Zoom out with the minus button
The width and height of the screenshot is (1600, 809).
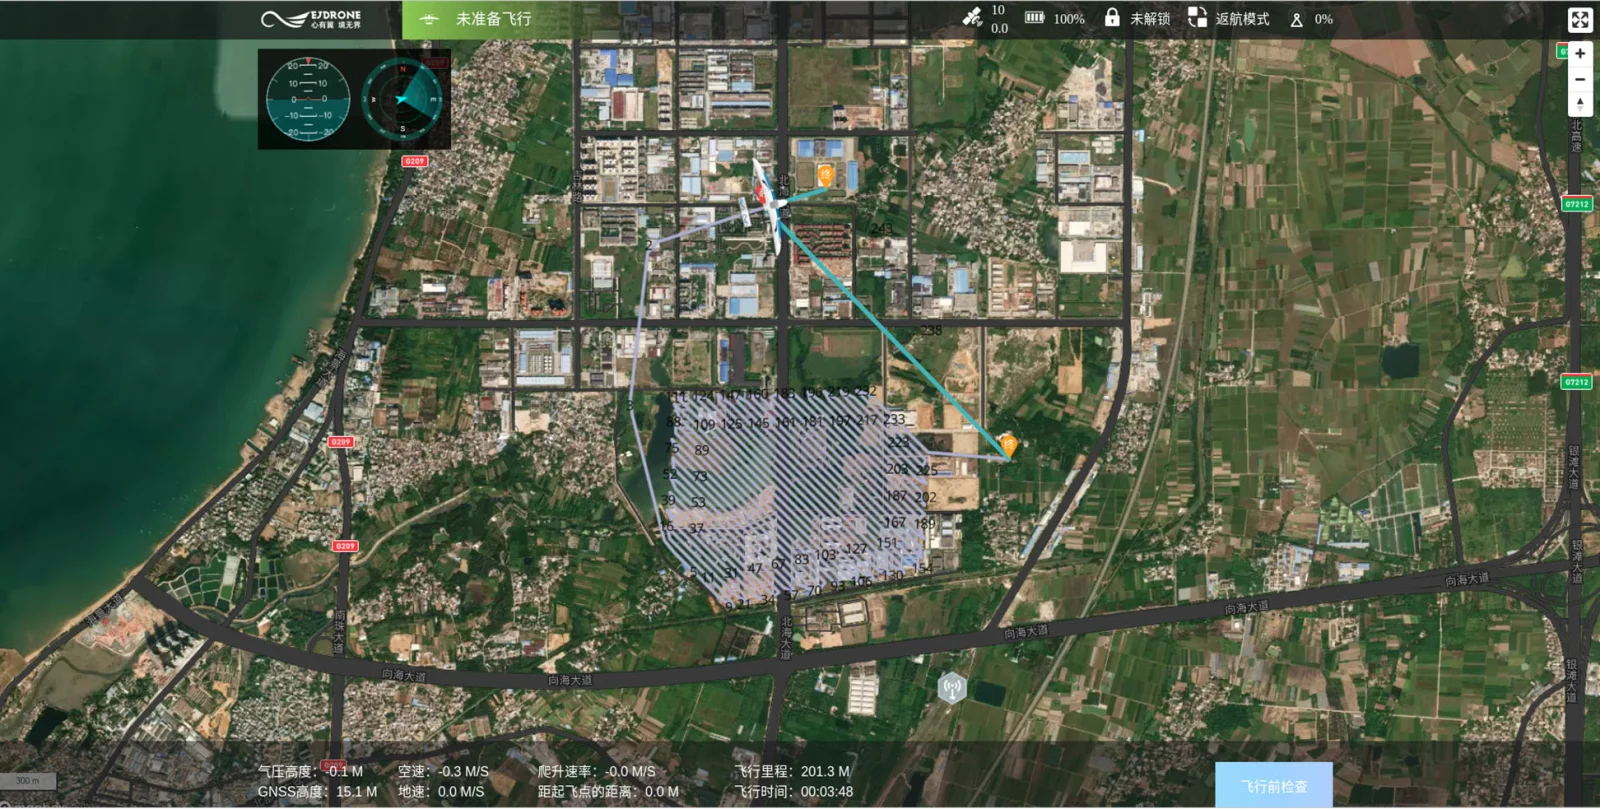[1580, 79]
